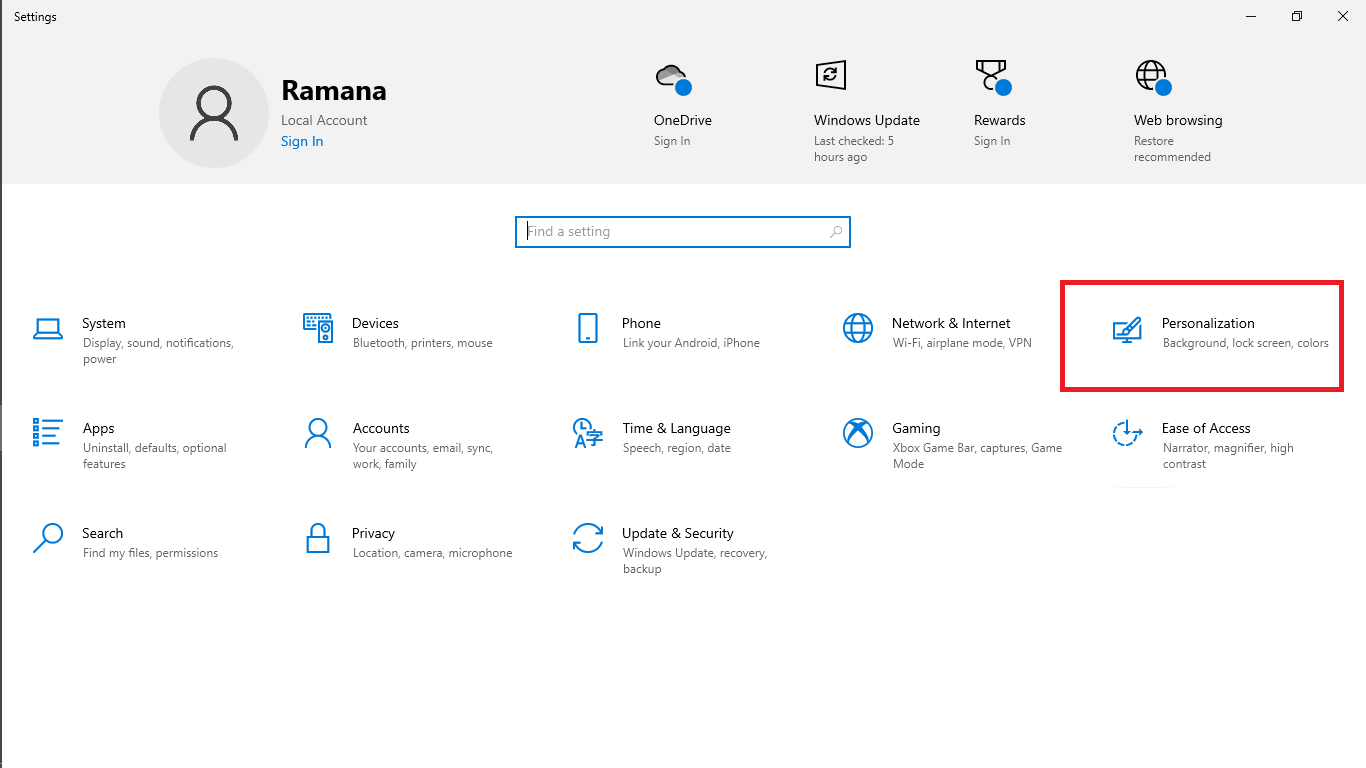Select the Ease of Access icon
Image resolution: width=1366 pixels, height=768 pixels.
(x=1127, y=433)
